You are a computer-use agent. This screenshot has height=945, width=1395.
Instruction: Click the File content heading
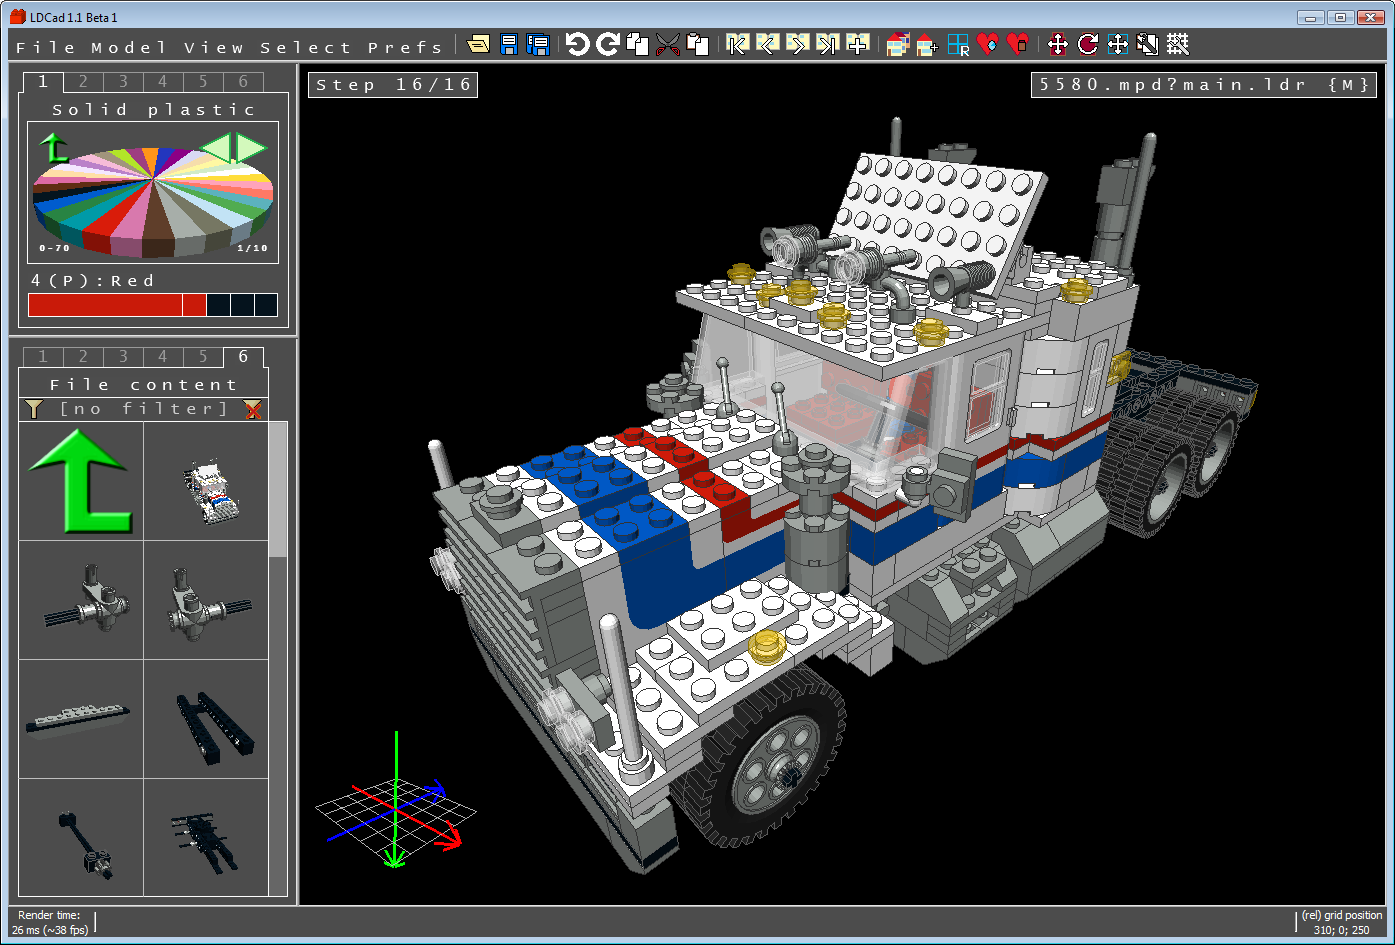pyautogui.click(x=144, y=384)
